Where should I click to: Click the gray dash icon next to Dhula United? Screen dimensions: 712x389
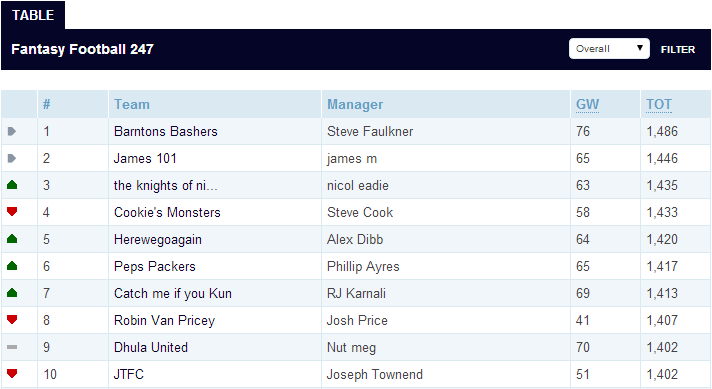12,347
